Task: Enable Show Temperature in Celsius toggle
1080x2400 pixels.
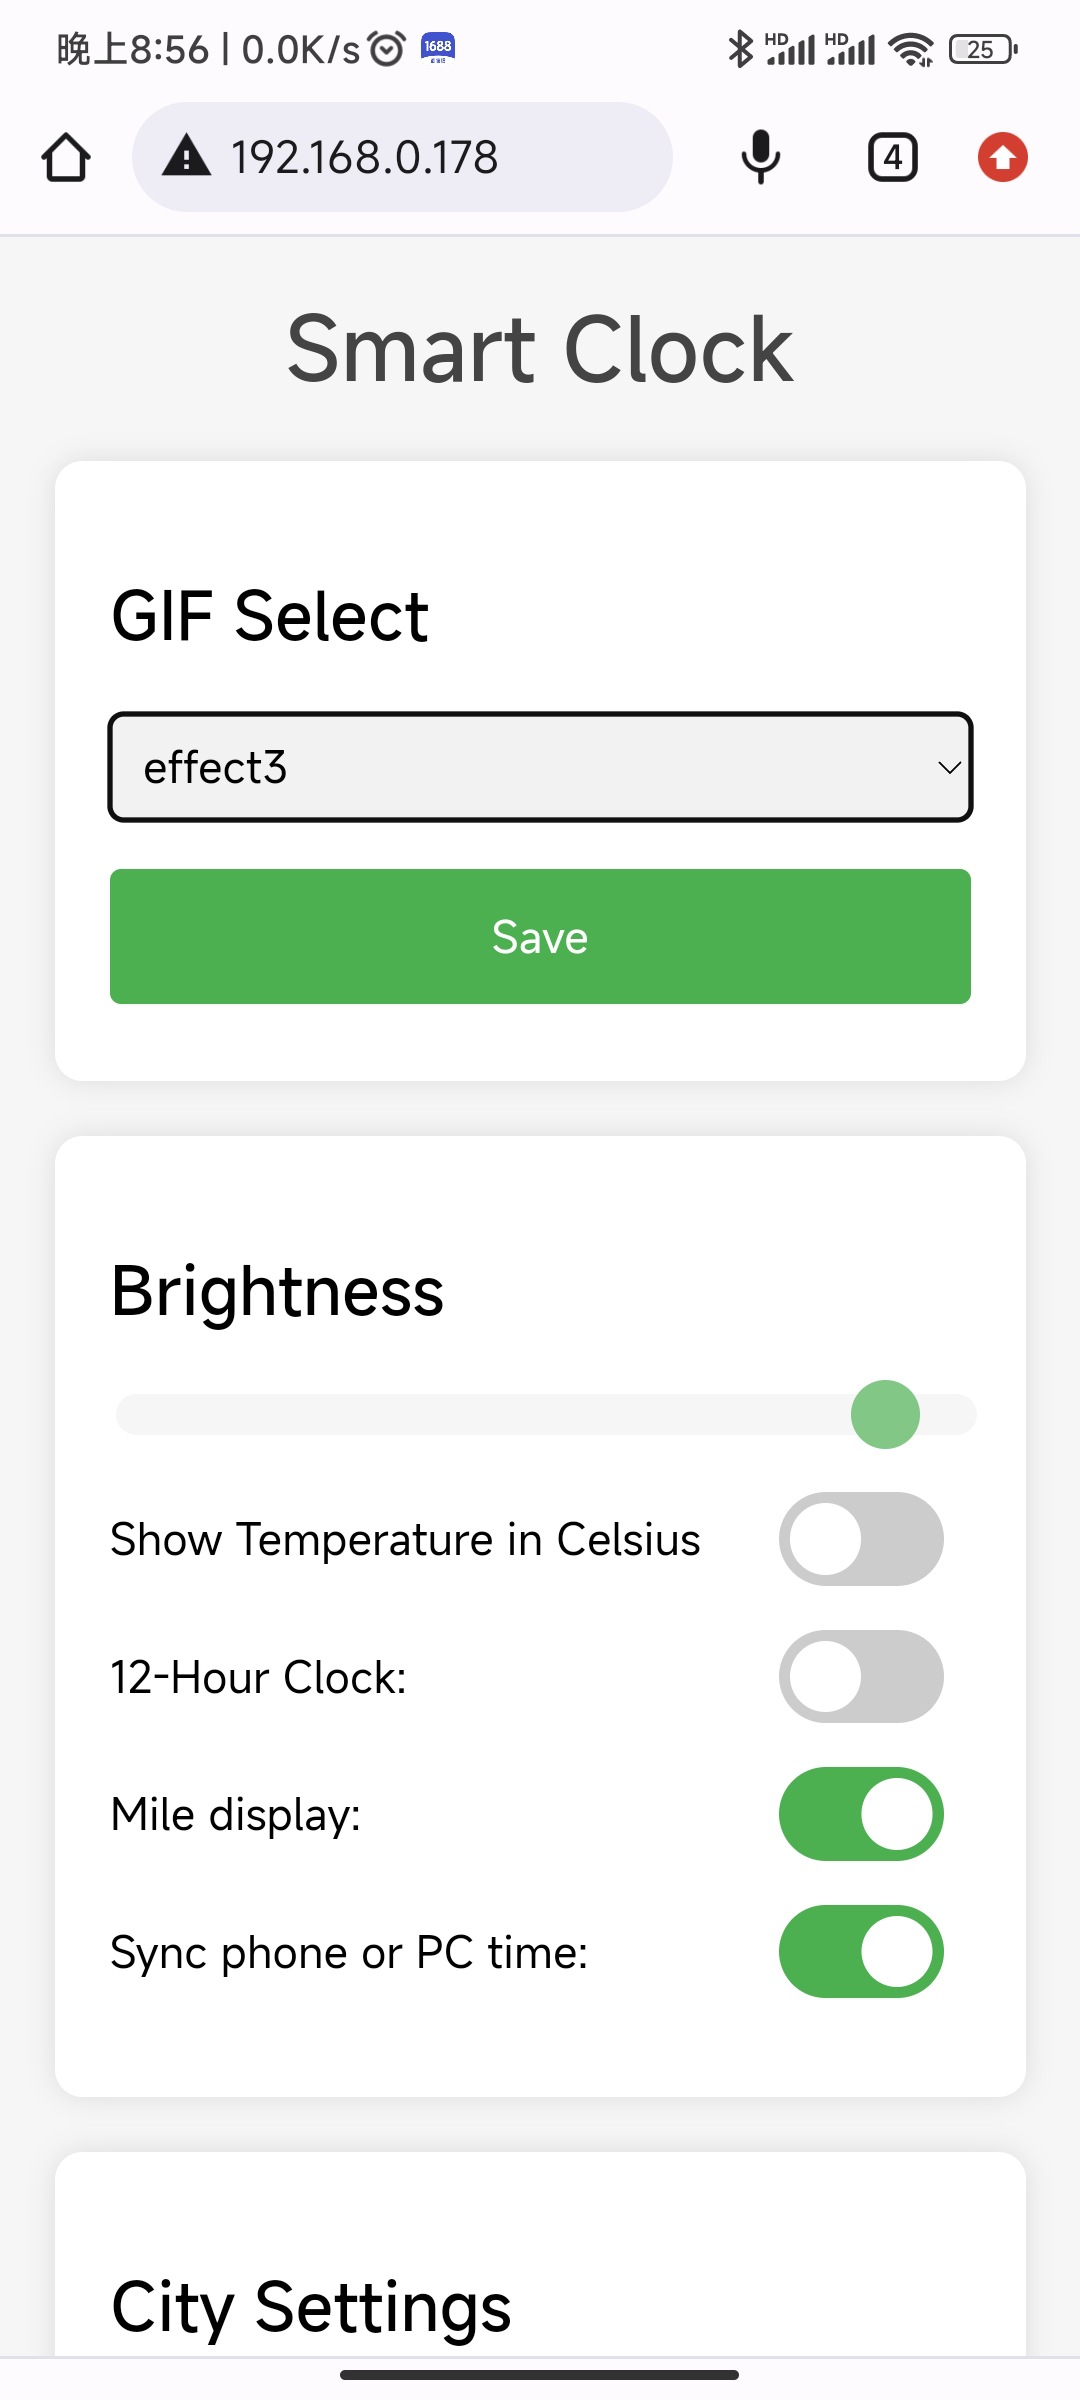Action: [861, 1539]
